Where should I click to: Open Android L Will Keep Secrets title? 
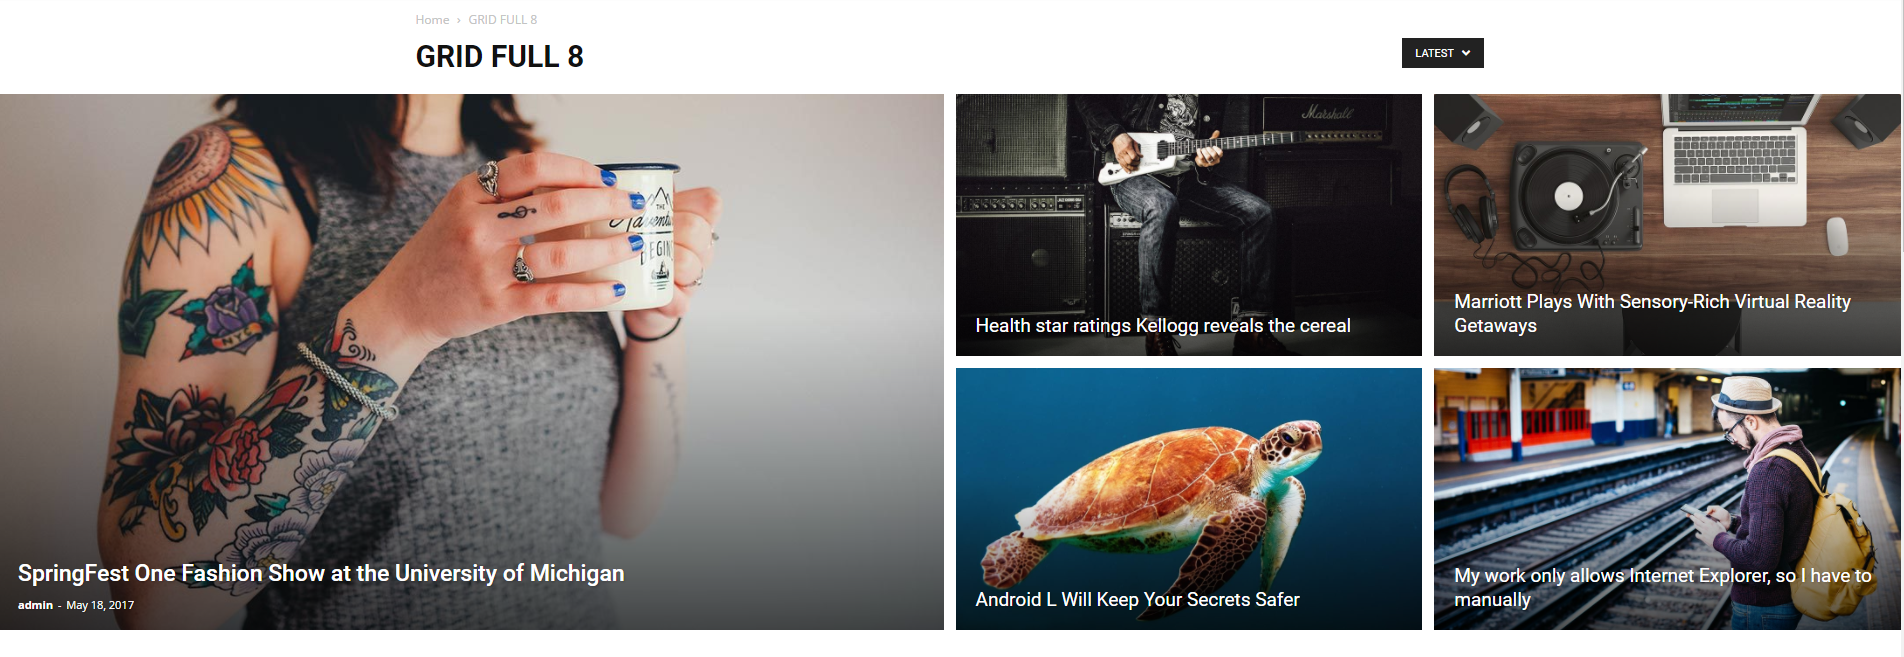click(x=1137, y=600)
